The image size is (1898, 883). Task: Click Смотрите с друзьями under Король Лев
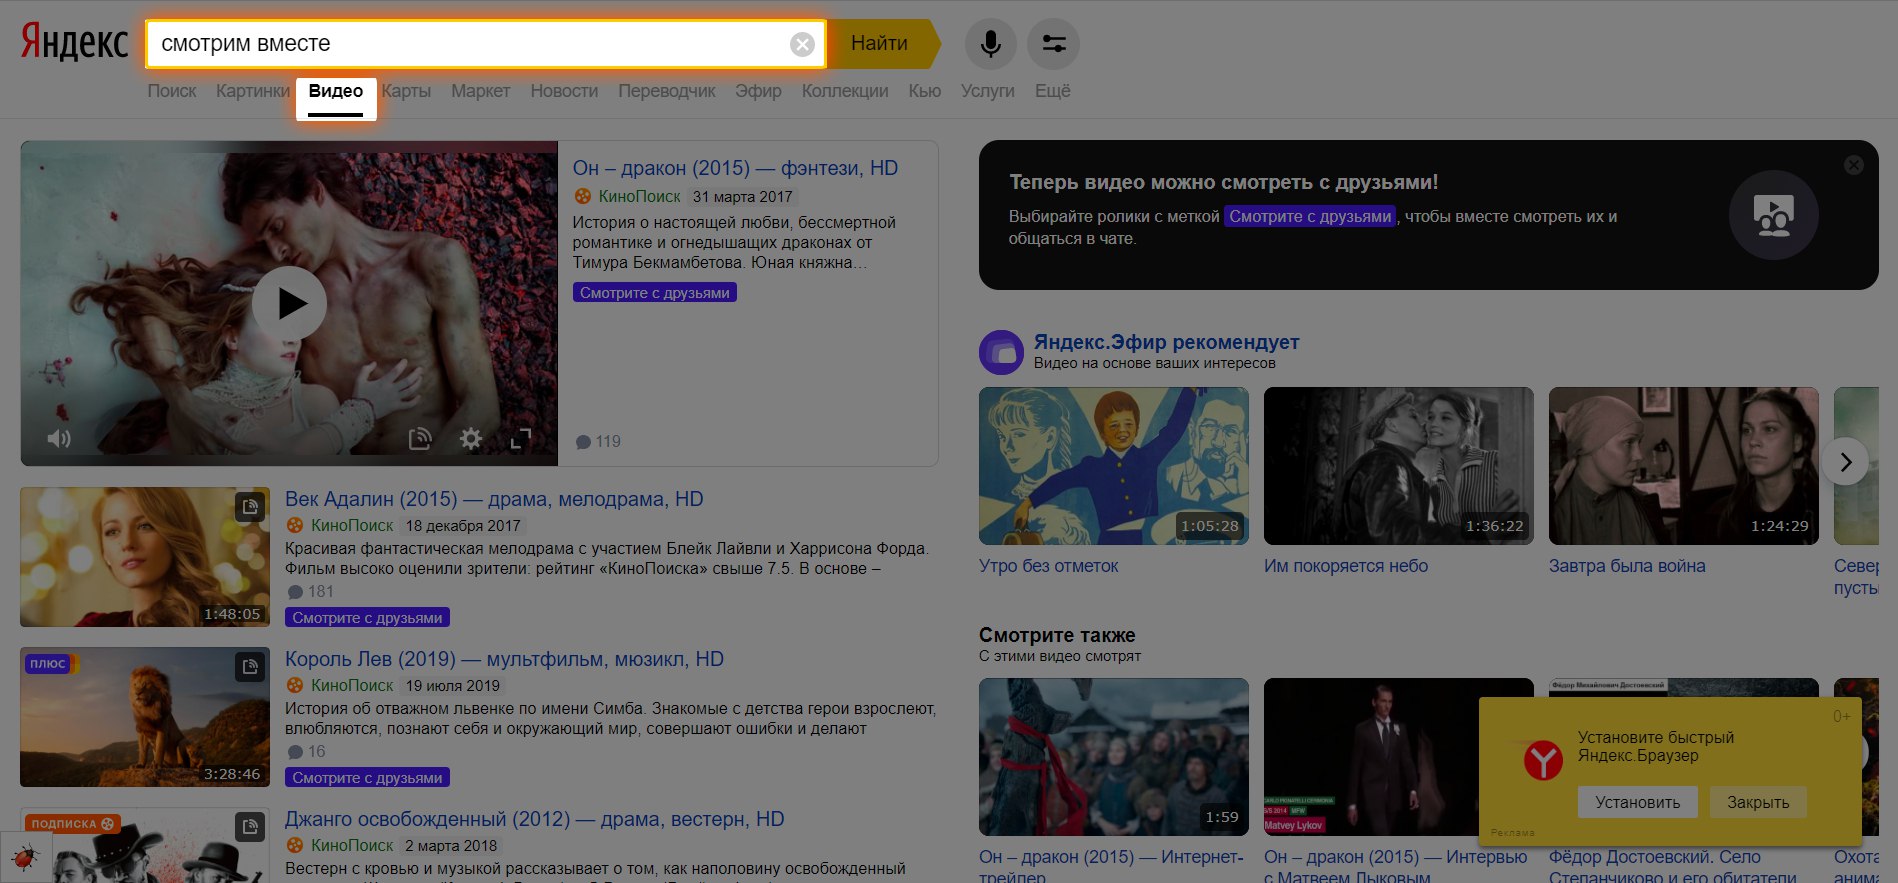pos(367,778)
